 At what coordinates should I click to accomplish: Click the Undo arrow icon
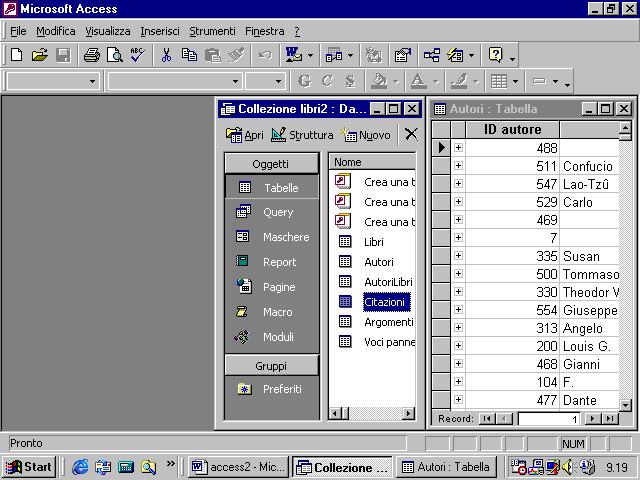[x=265, y=55]
